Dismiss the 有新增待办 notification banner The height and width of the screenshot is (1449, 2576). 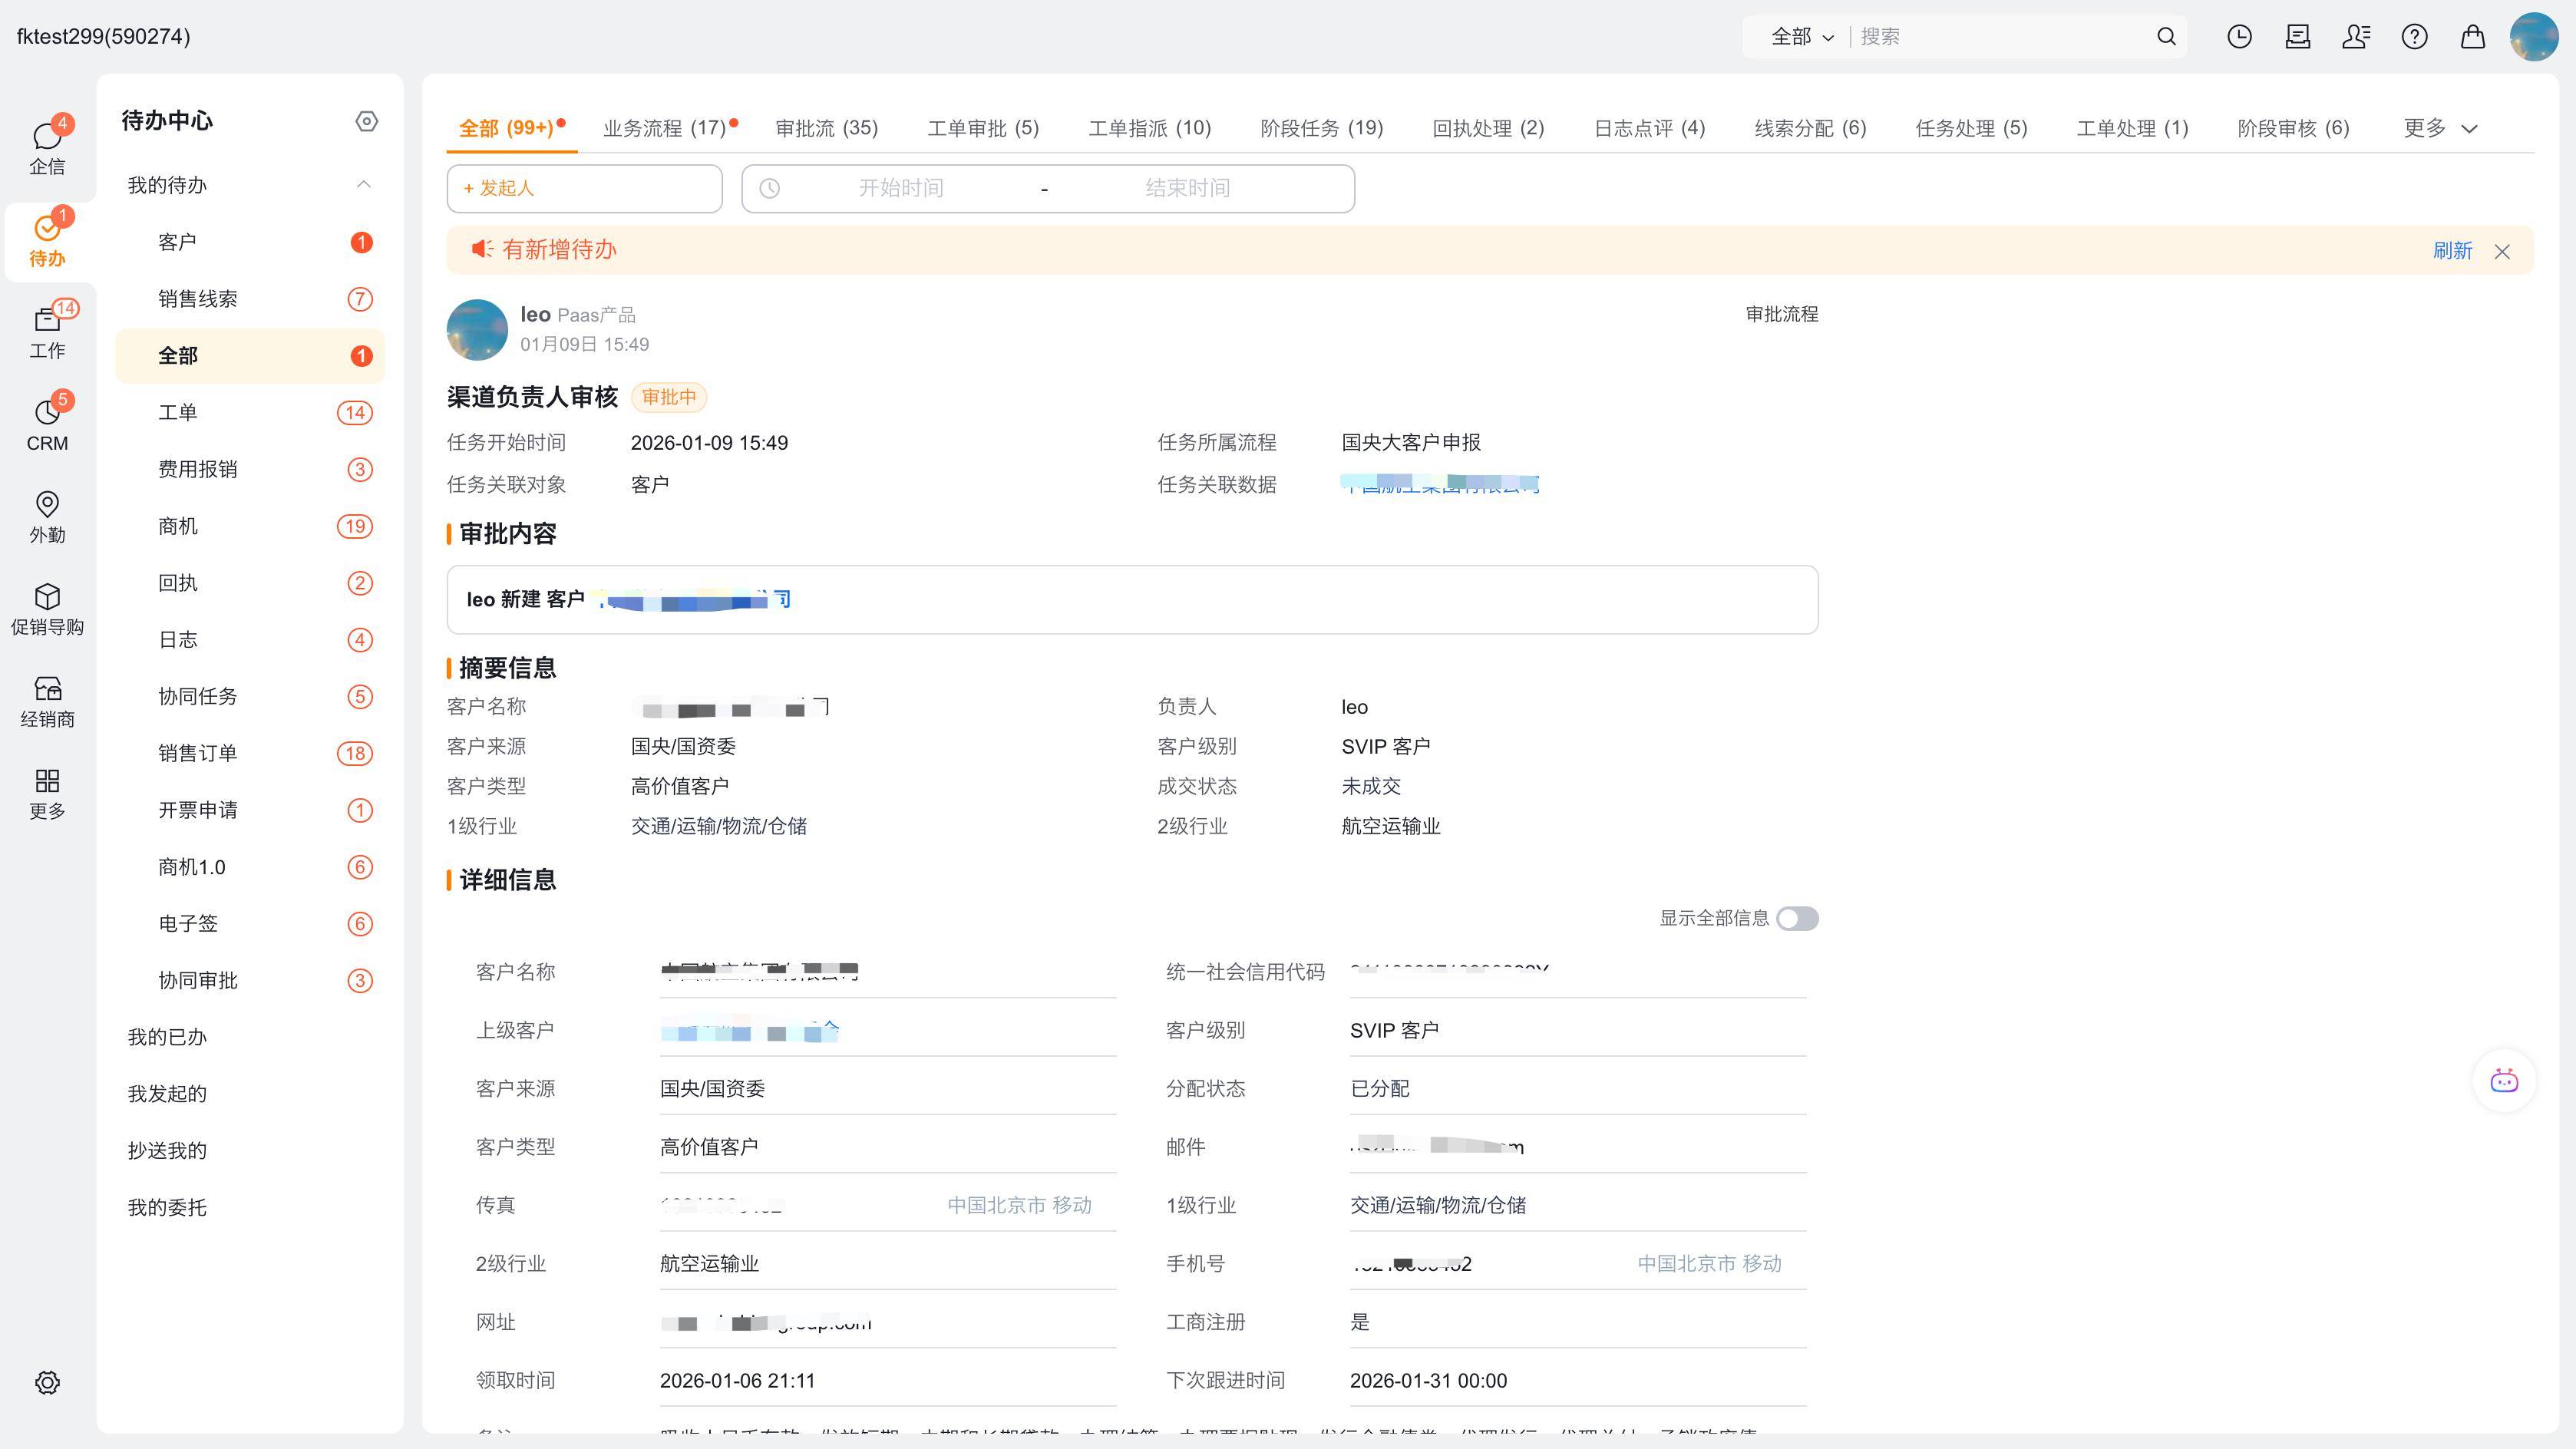2502,251
